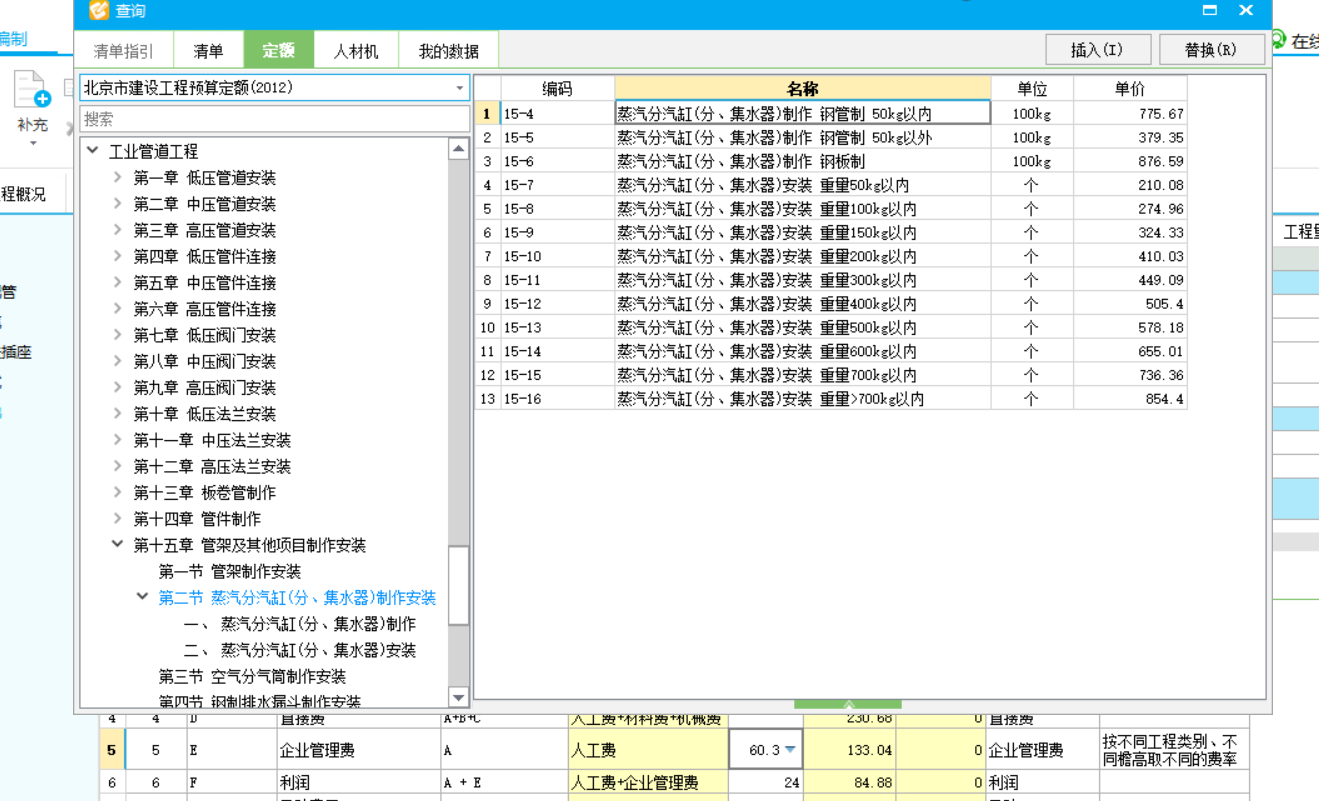
Task: Expand 第十章 低压法兰安装 node
Action: click(x=117, y=413)
